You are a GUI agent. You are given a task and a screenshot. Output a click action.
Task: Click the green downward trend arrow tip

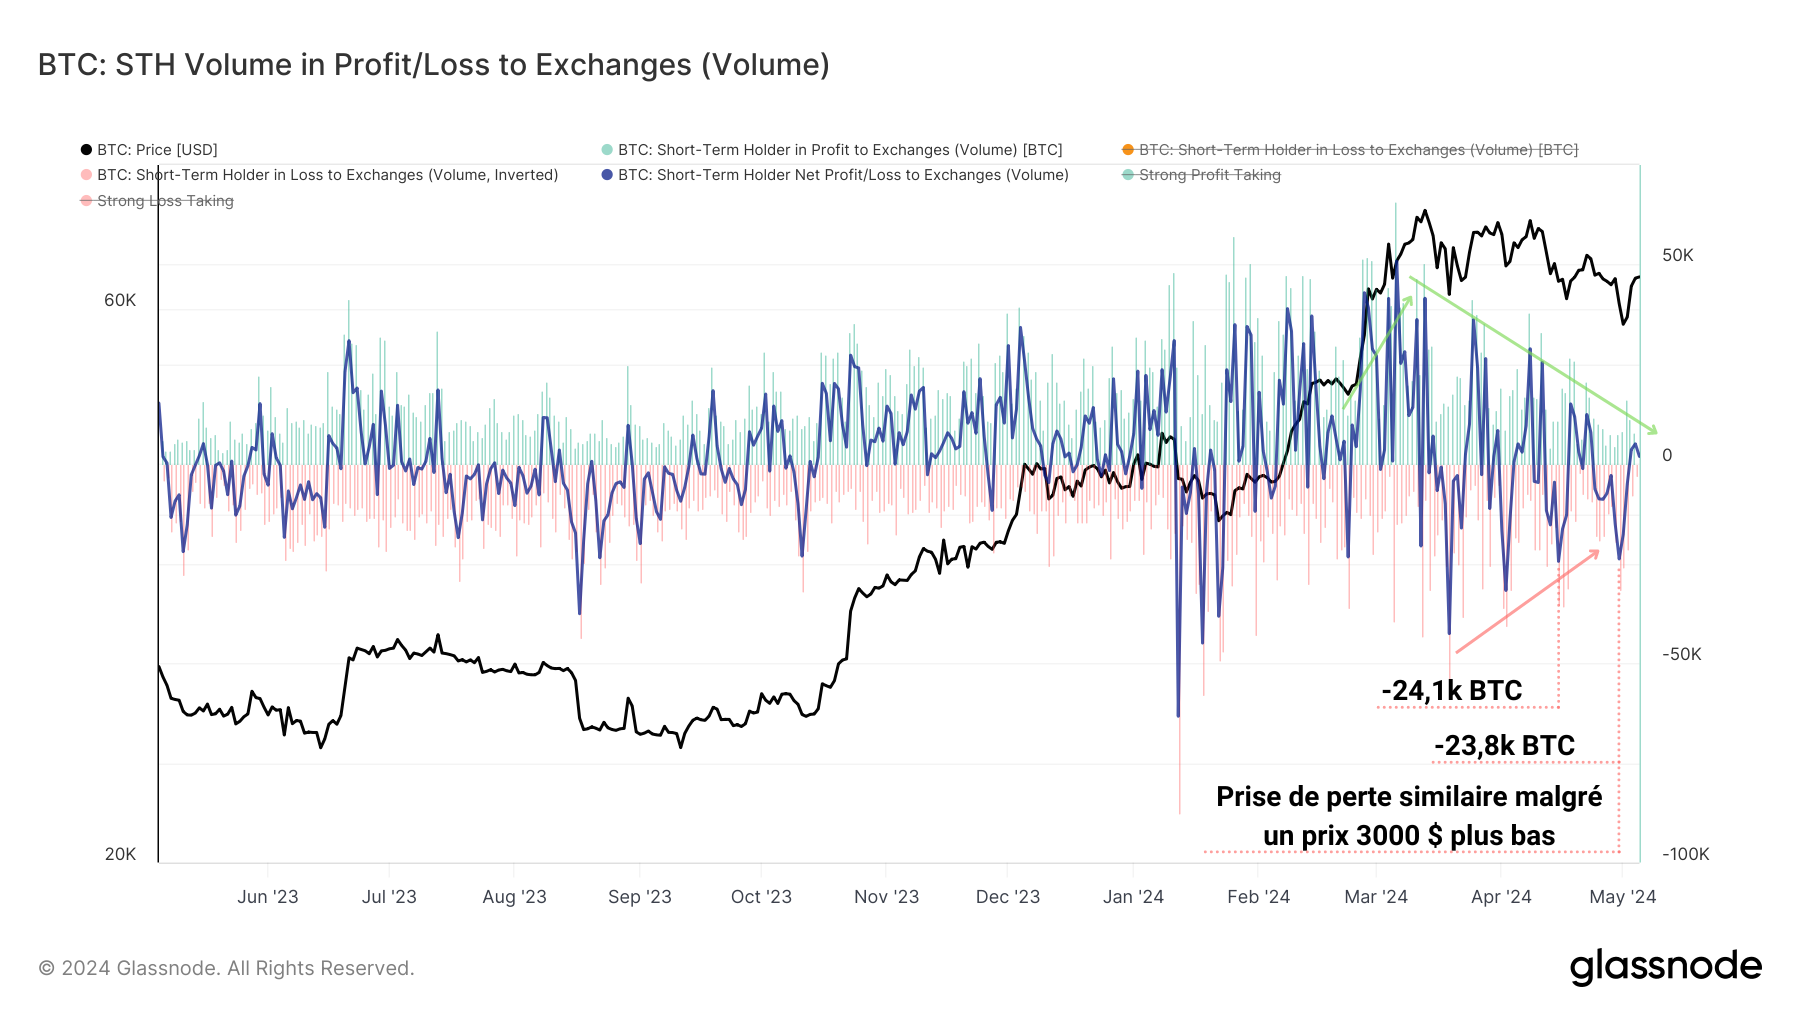click(1655, 432)
